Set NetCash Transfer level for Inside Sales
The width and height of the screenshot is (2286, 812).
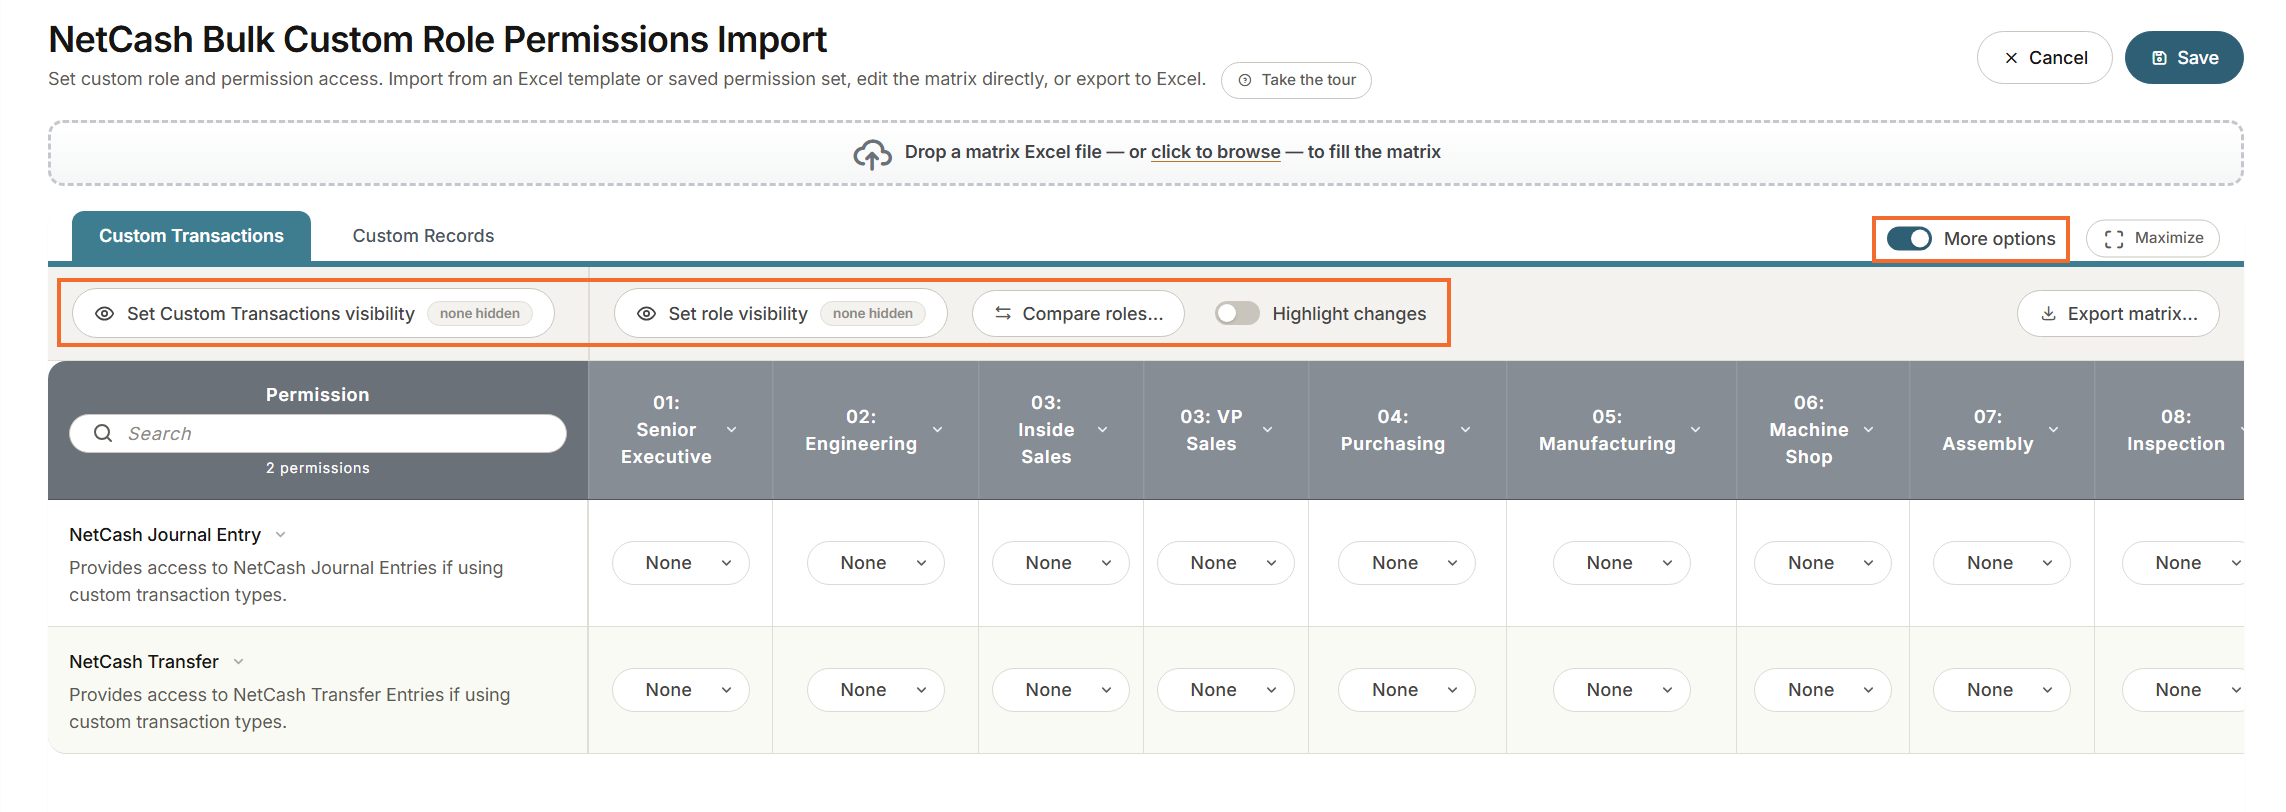(x=1061, y=690)
